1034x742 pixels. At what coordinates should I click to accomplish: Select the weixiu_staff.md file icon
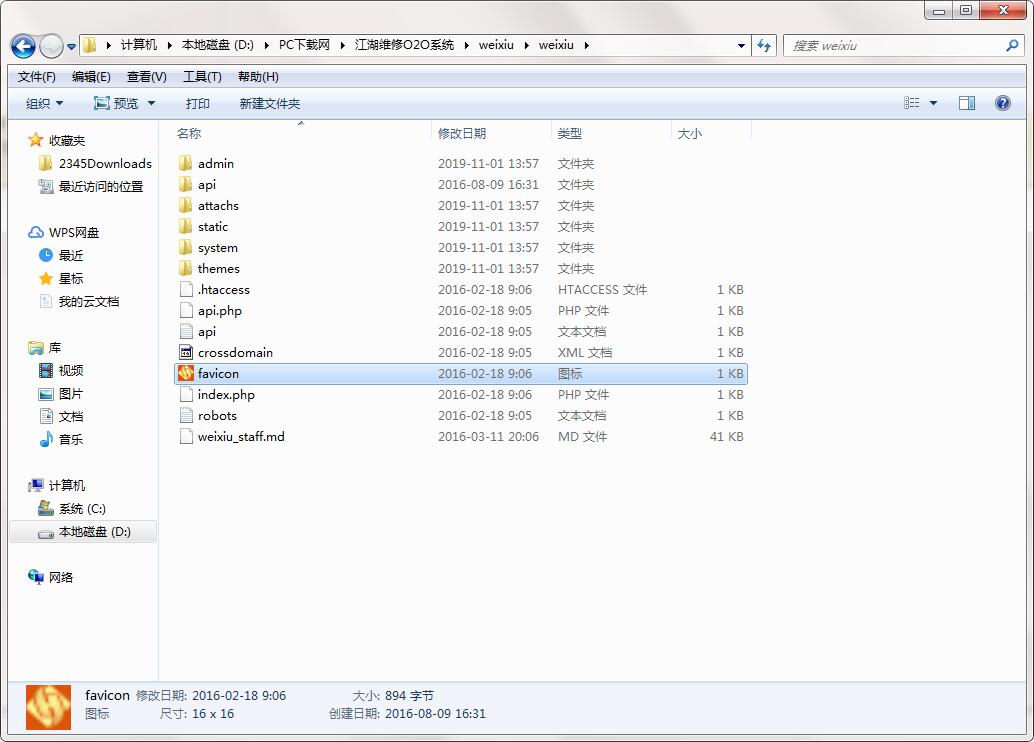186,437
